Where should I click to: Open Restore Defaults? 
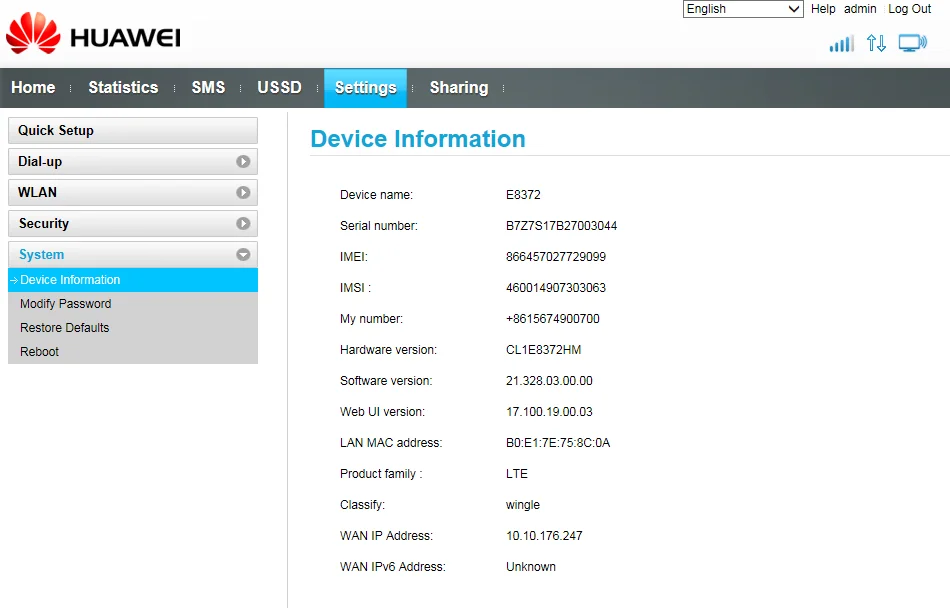pos(64,328)
